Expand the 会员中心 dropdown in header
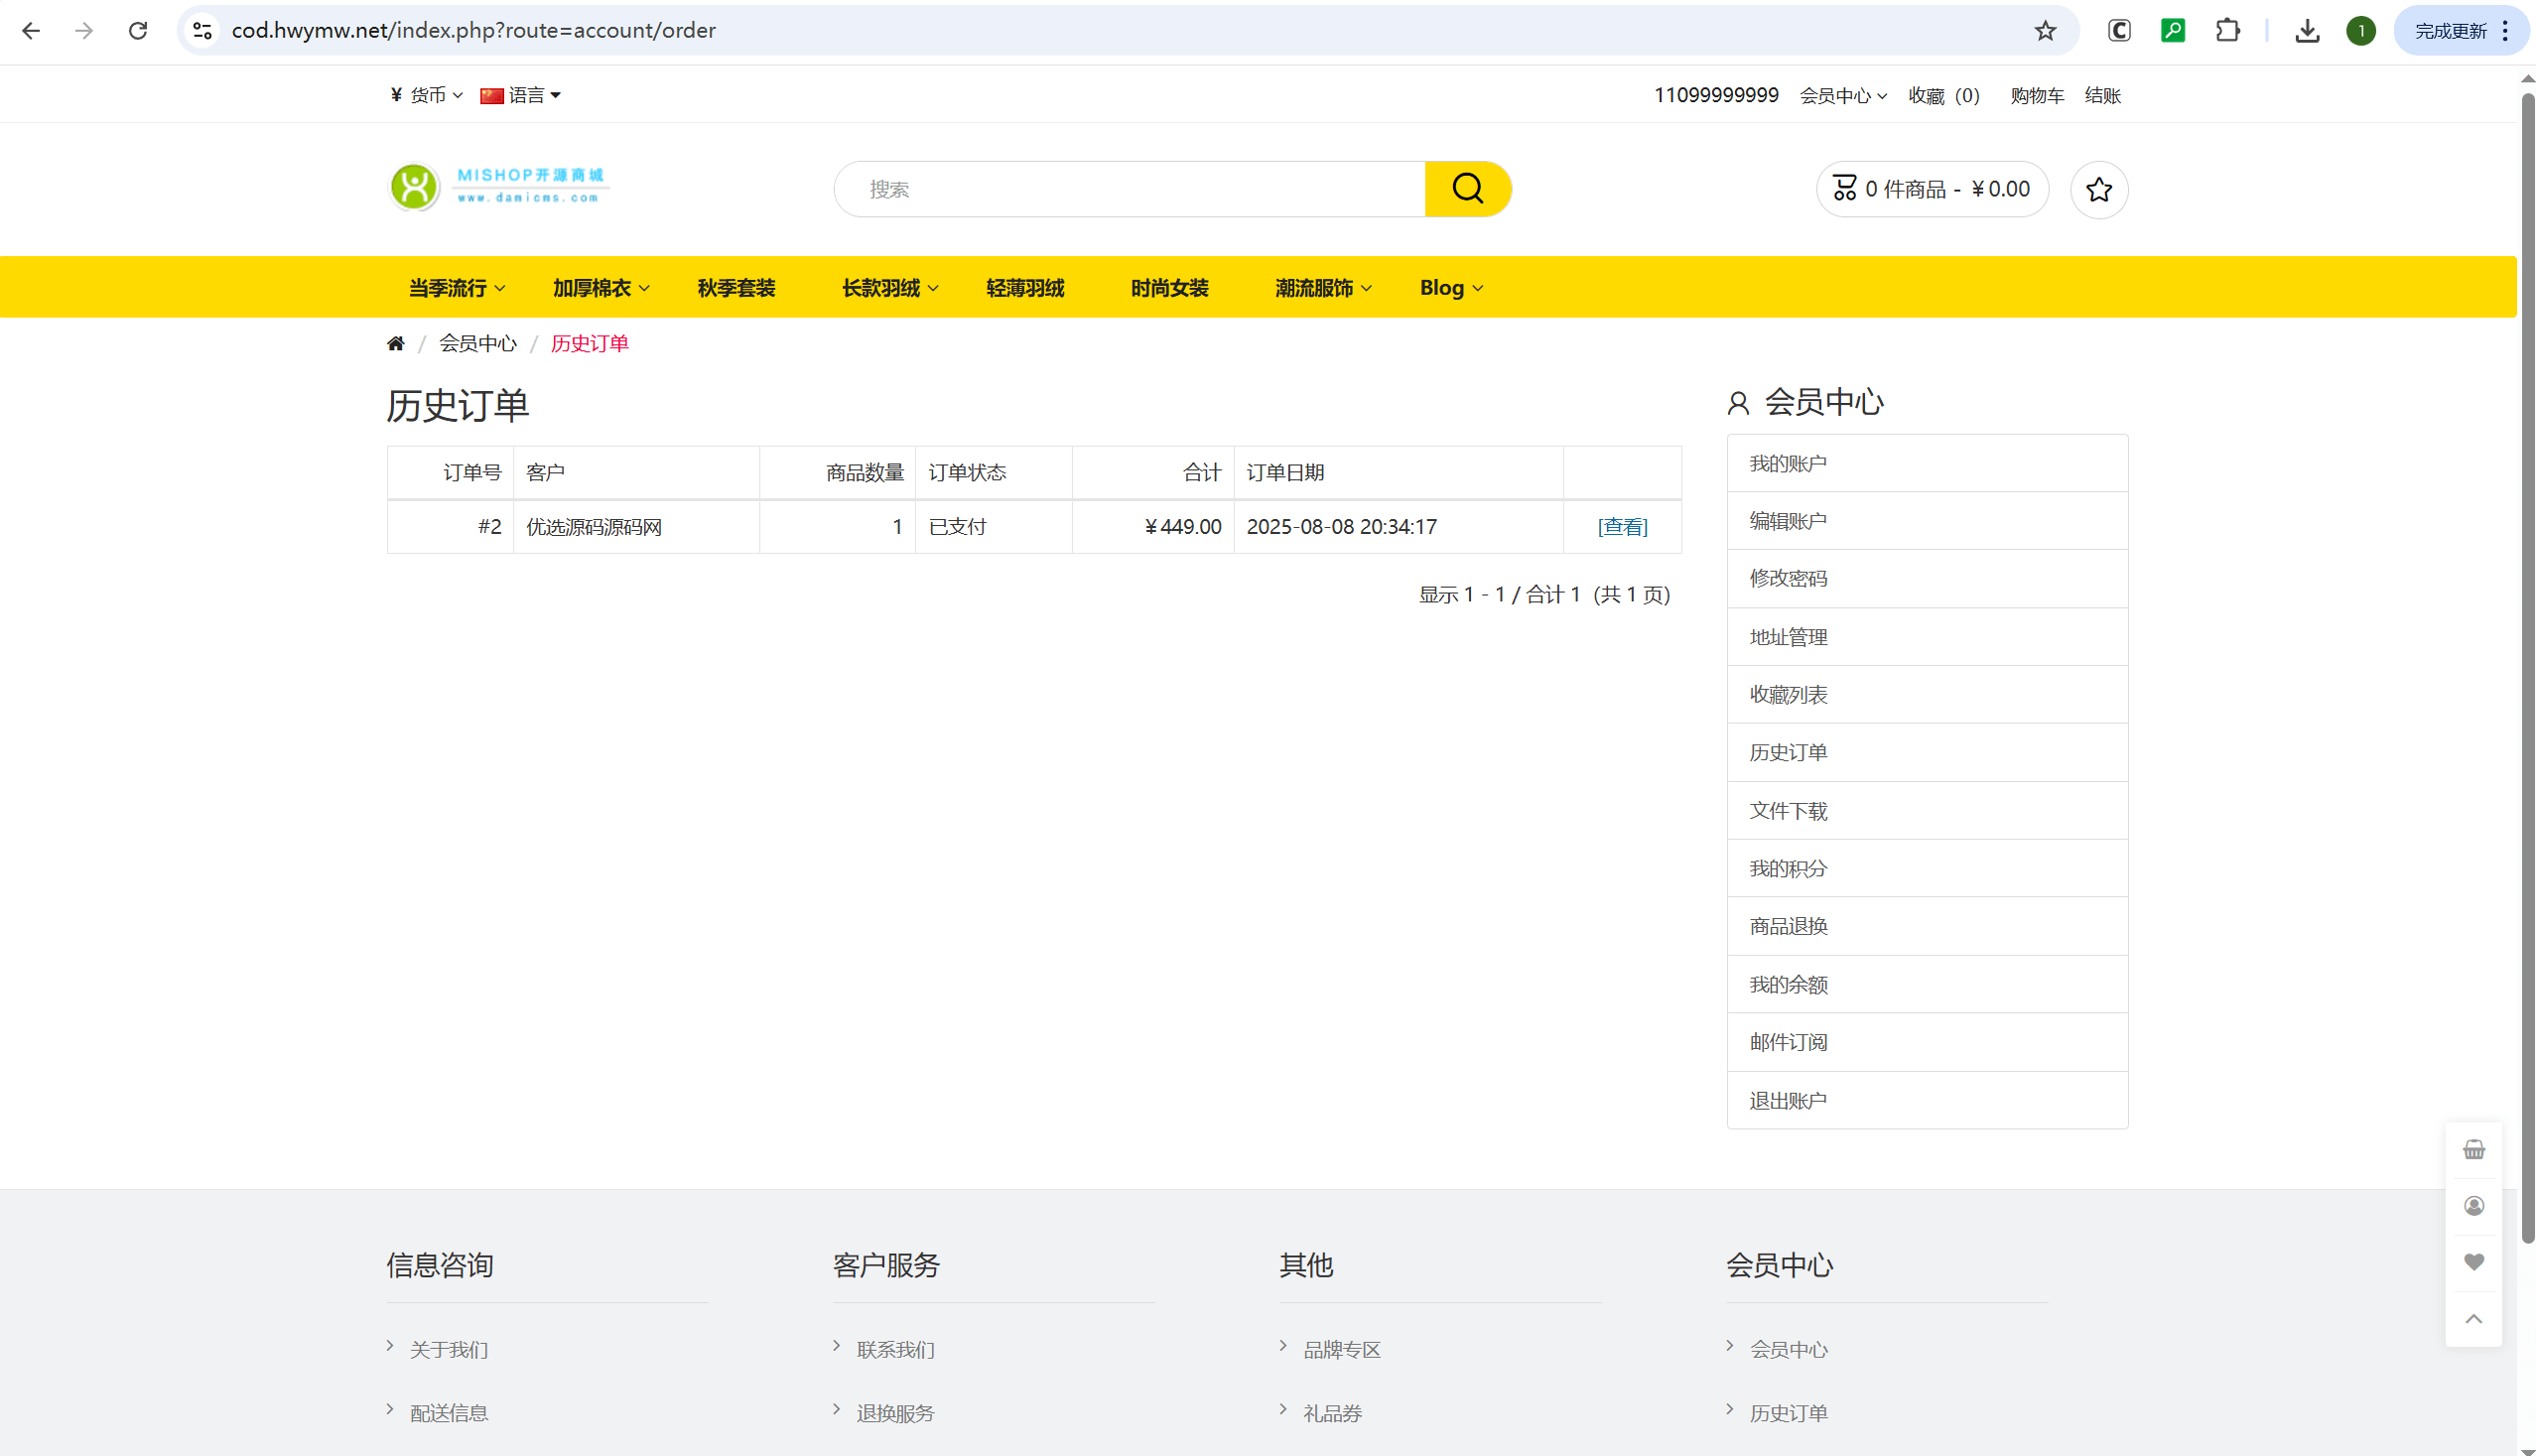 point(1842,95)
